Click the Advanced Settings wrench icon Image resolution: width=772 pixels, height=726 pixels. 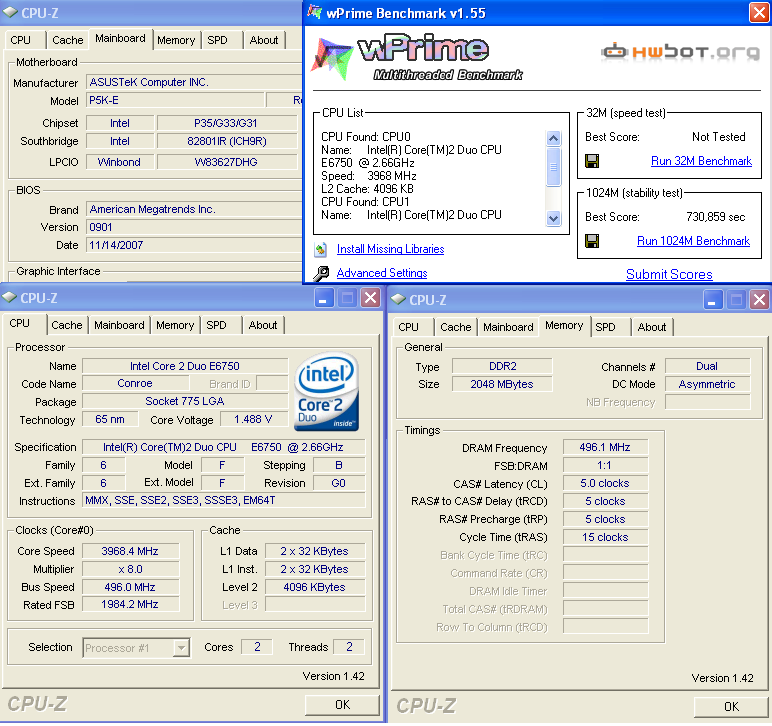pyautogui.click(x=321, y=273)
